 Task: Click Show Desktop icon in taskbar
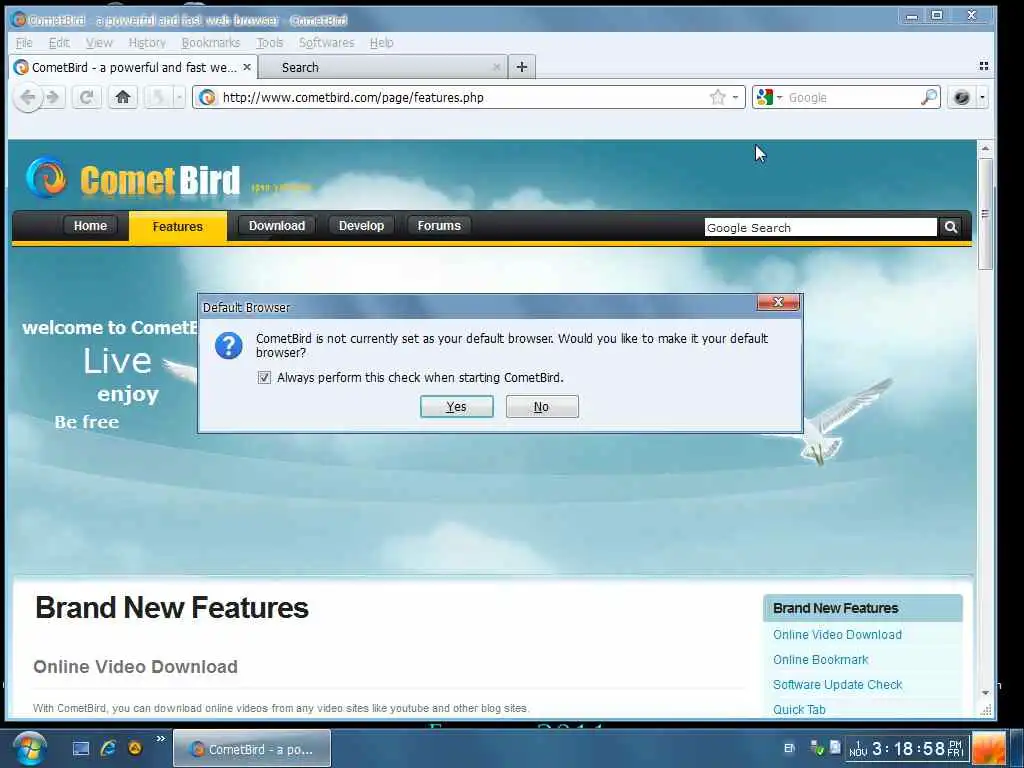pos(81,748)
